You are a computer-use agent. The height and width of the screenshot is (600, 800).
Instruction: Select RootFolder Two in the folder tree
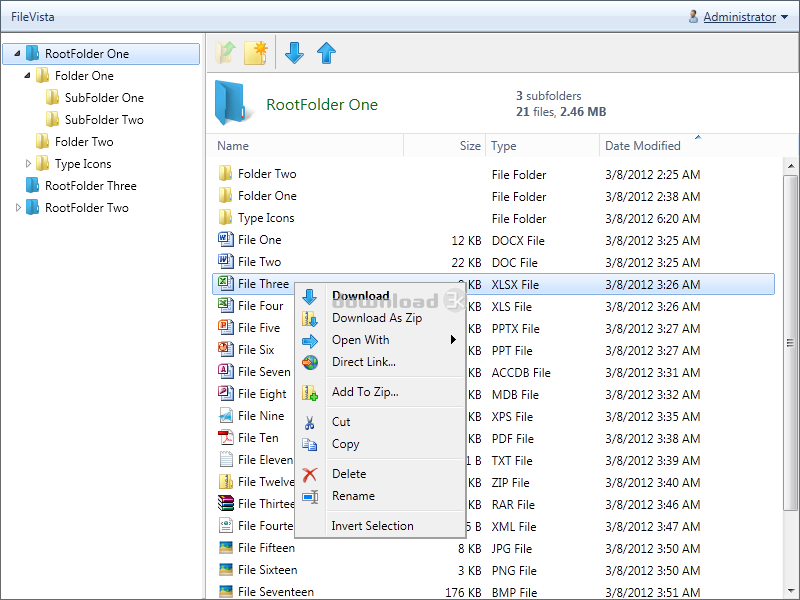[87, 207]
